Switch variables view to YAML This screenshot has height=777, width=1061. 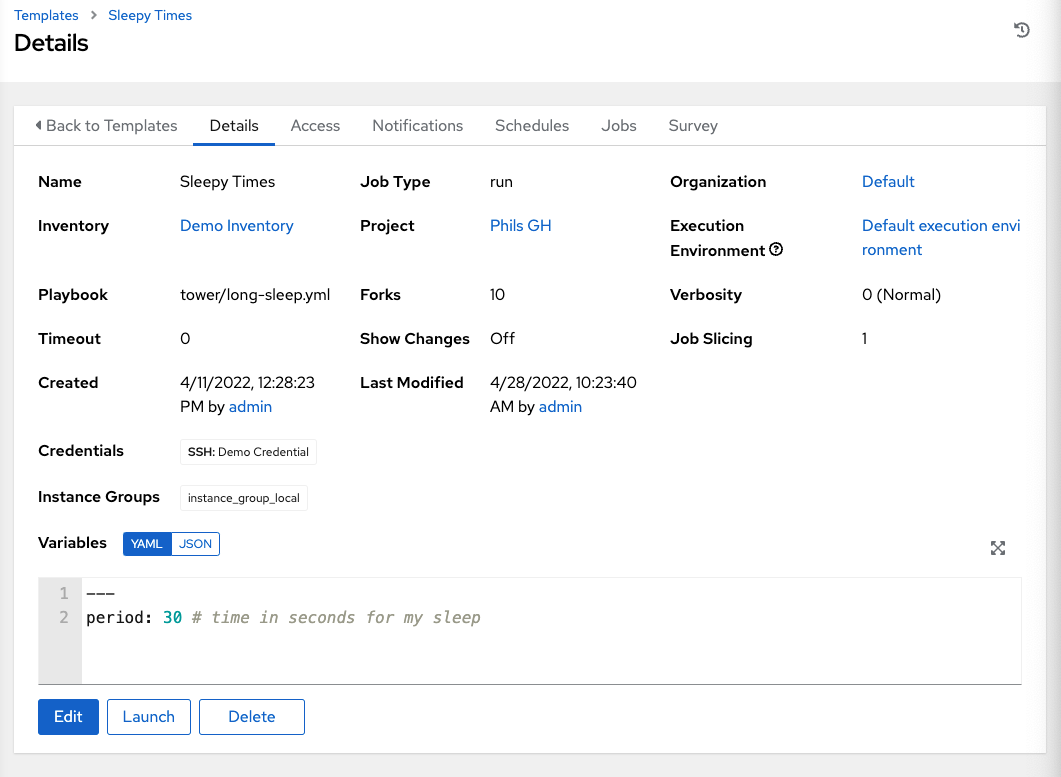[x=147, y=543]
